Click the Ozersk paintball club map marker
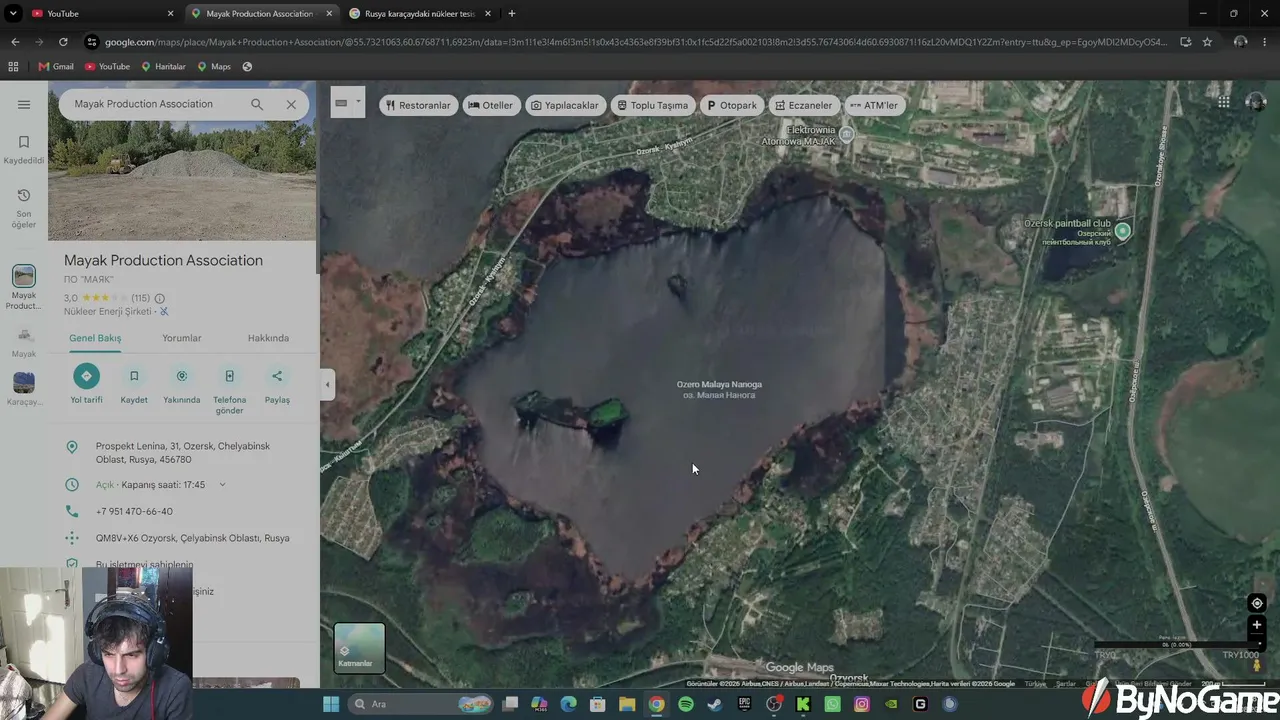 1123,231
